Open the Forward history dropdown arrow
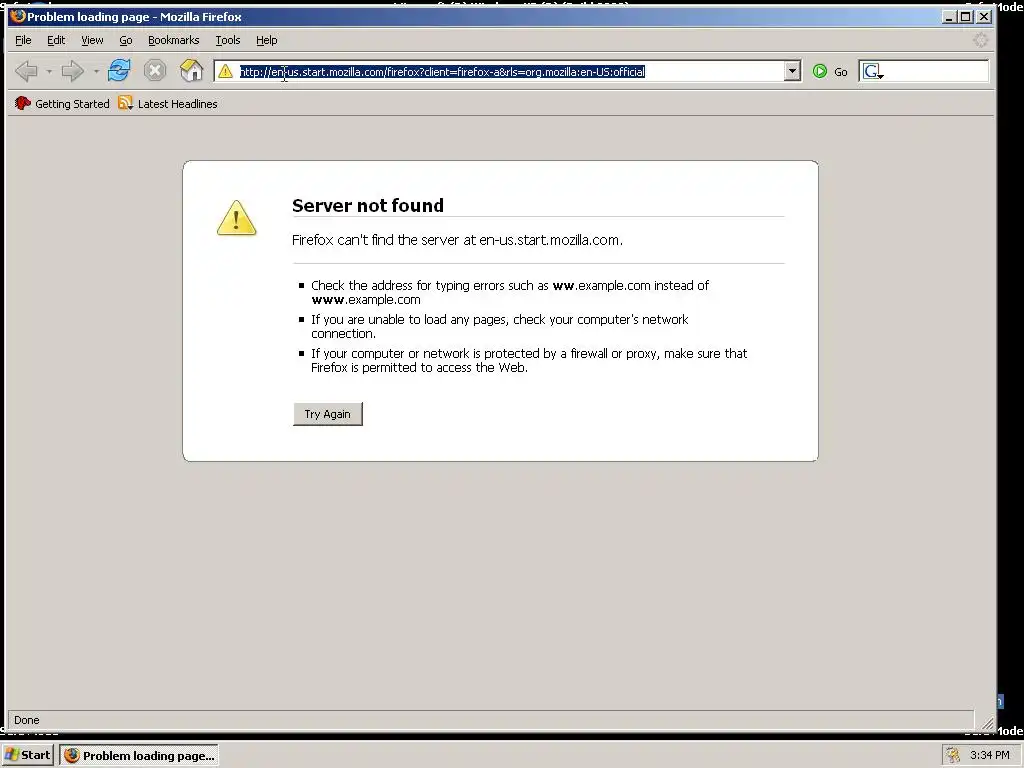This screenshot has width=1024, height=768. [96, 71]
